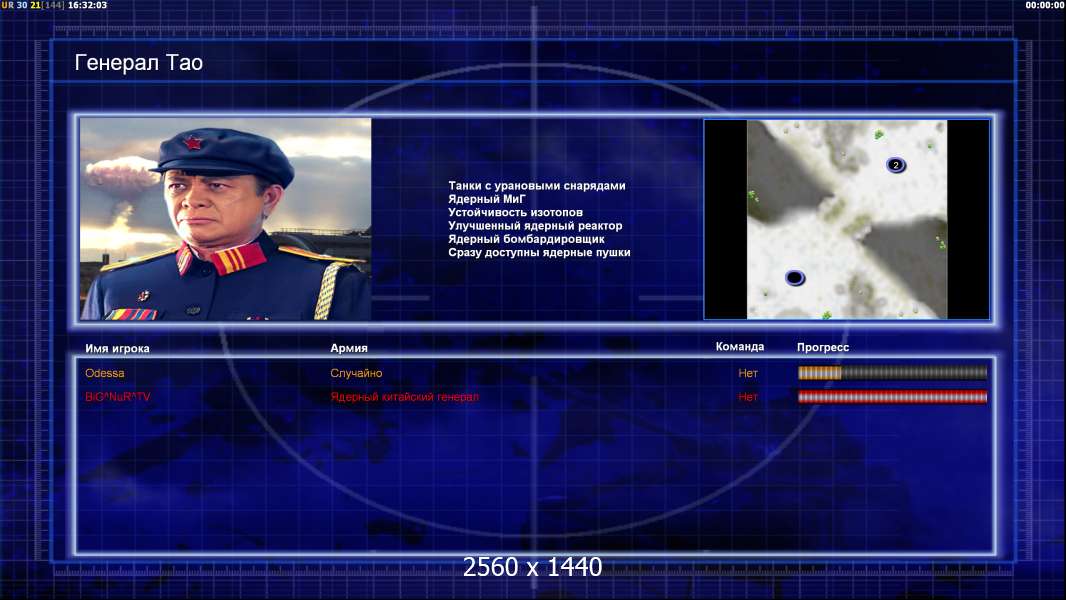Click Odessa's orange loading progress bar
The image size is (1066, 600).
pyautogui.click(x=892, y=372)
